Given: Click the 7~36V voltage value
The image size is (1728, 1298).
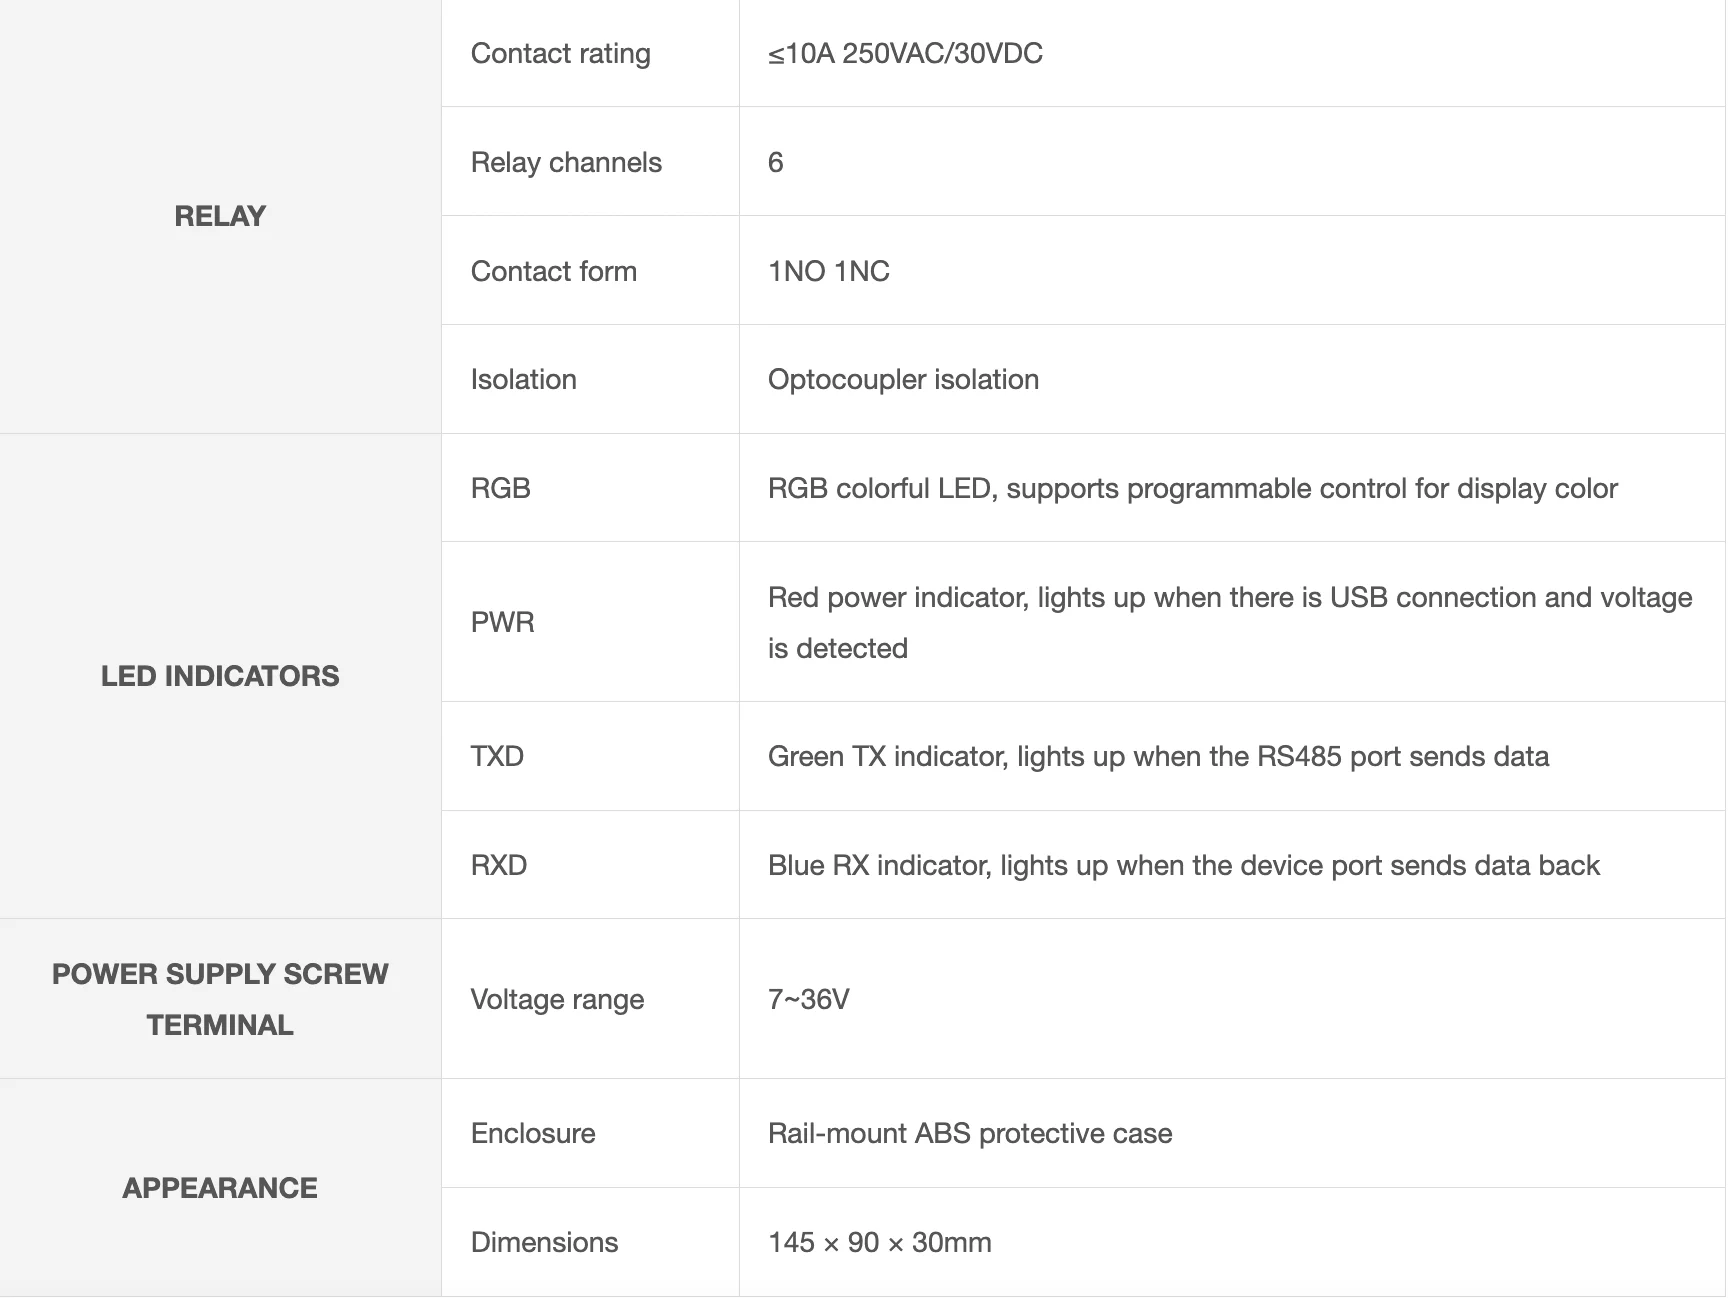Looking at the screenshot, I should [x=808, y=999].
